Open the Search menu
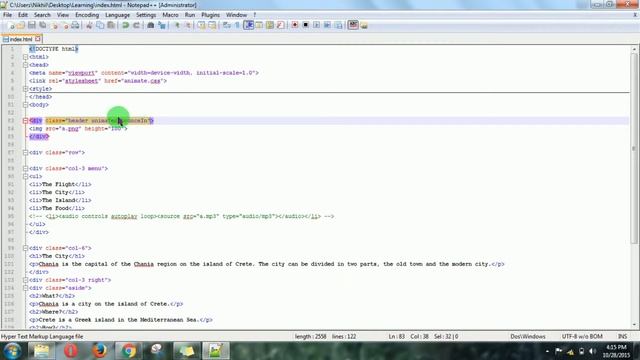The height and width of the screenshot is (360, 640). (42, 15)
